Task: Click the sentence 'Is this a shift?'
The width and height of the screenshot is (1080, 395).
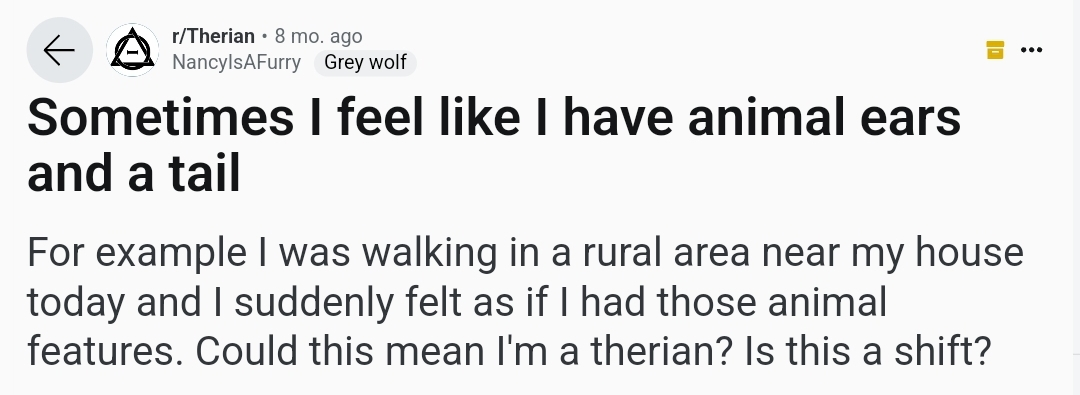Action: click(868, 351)
